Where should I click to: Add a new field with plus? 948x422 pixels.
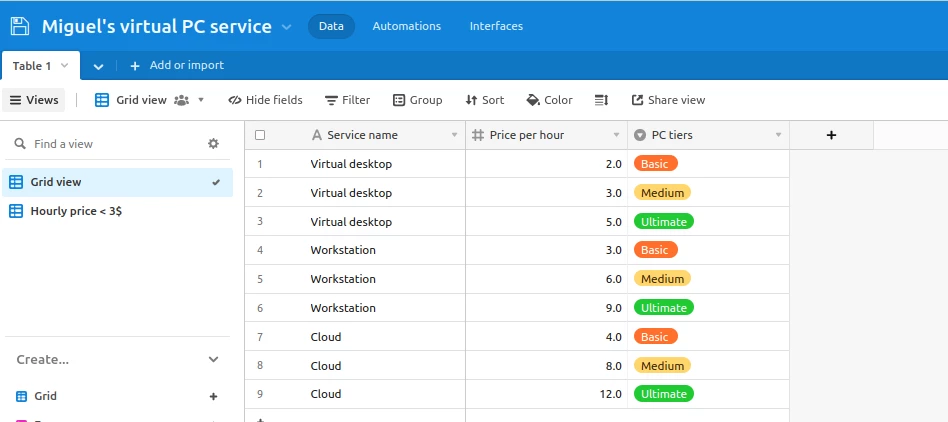pyautogui.click(x=831, y=135)
